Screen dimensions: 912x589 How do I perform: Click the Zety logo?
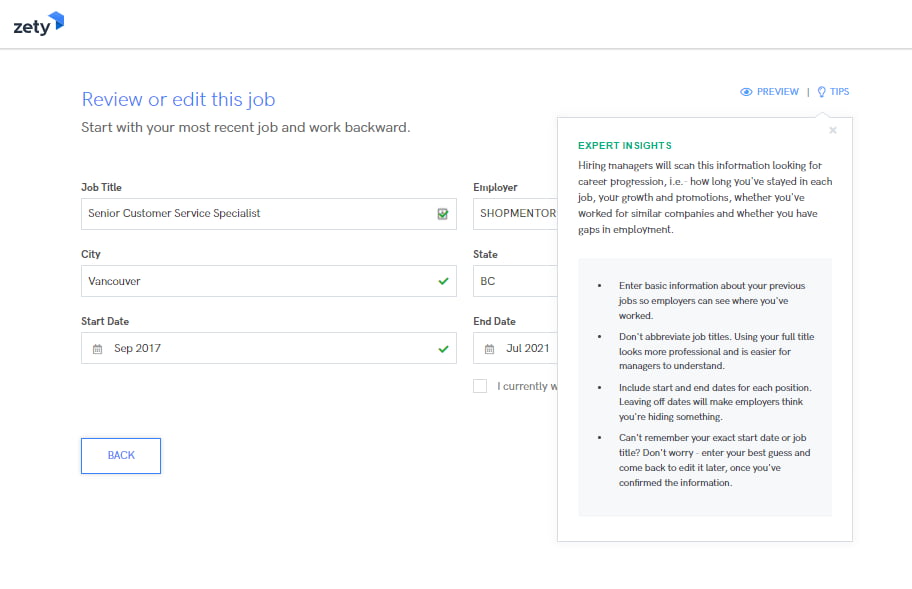pos(38,24)
